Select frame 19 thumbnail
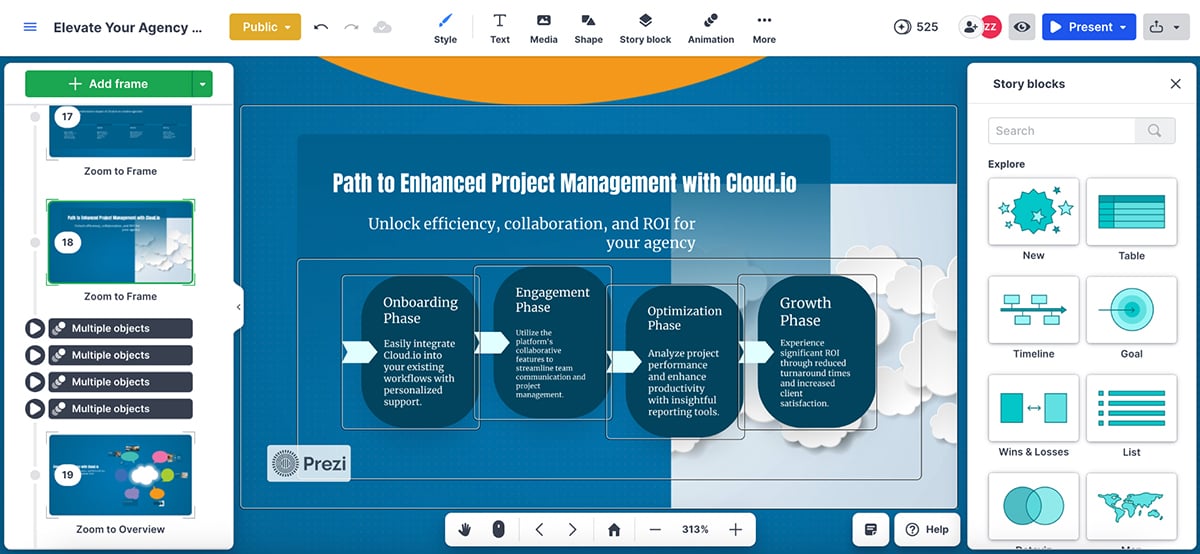Viewport: 1200px width, 554px height. 120,475
